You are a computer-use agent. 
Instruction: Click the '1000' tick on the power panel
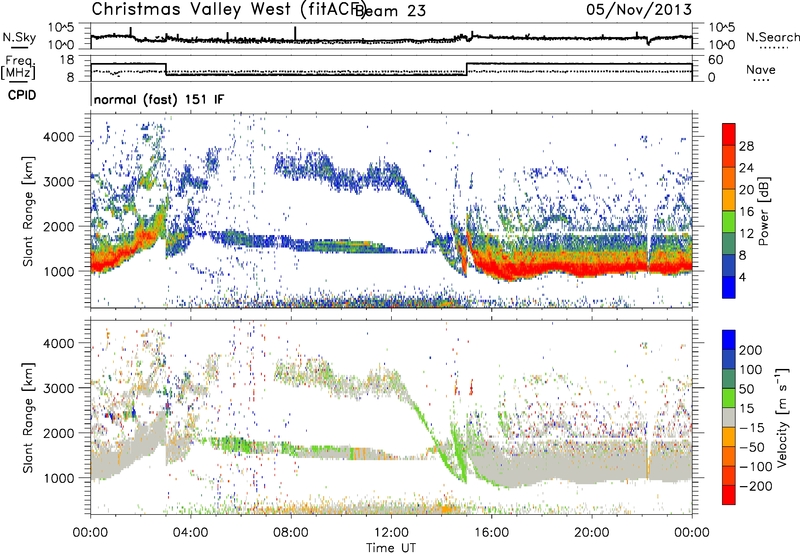pyautogui.click(x=58, y=271)
